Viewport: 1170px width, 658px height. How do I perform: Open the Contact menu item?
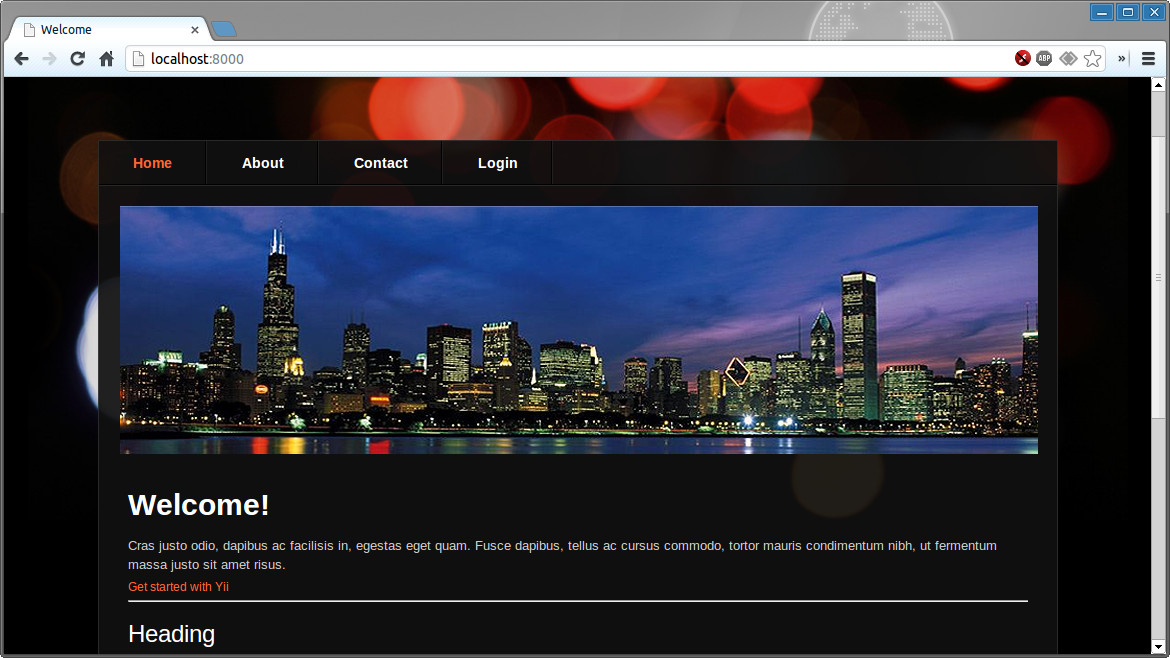(380, 163)
